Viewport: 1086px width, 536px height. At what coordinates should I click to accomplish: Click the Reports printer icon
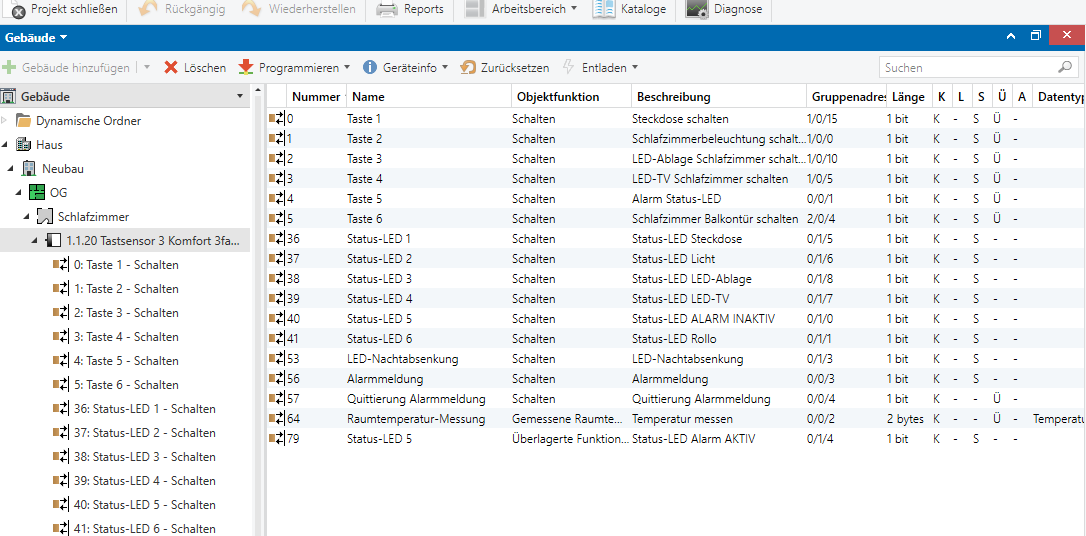point(387,9)
